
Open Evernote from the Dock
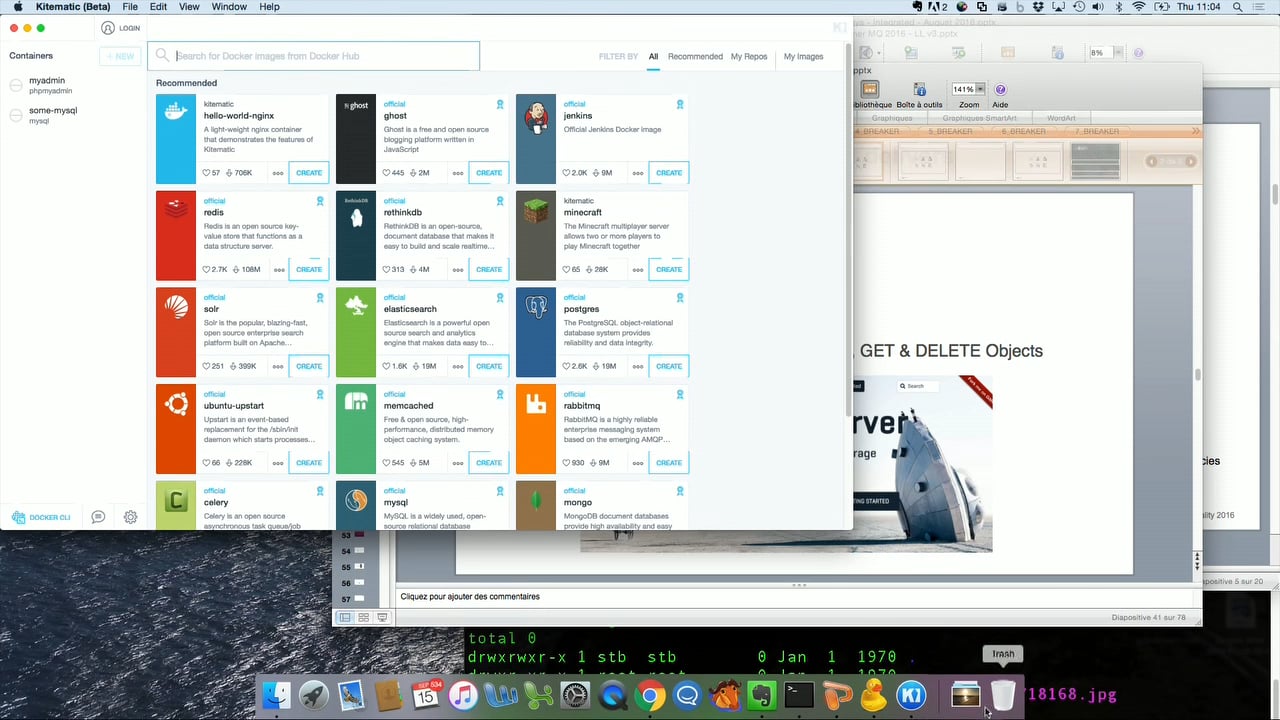coord(762,696)
